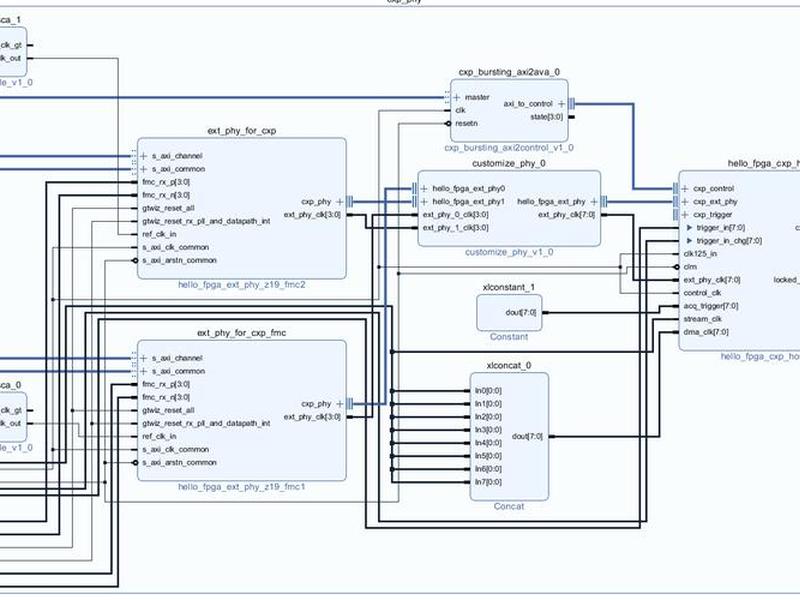Click the customize_phy_v1_0 label

click(x=509, y=252)
